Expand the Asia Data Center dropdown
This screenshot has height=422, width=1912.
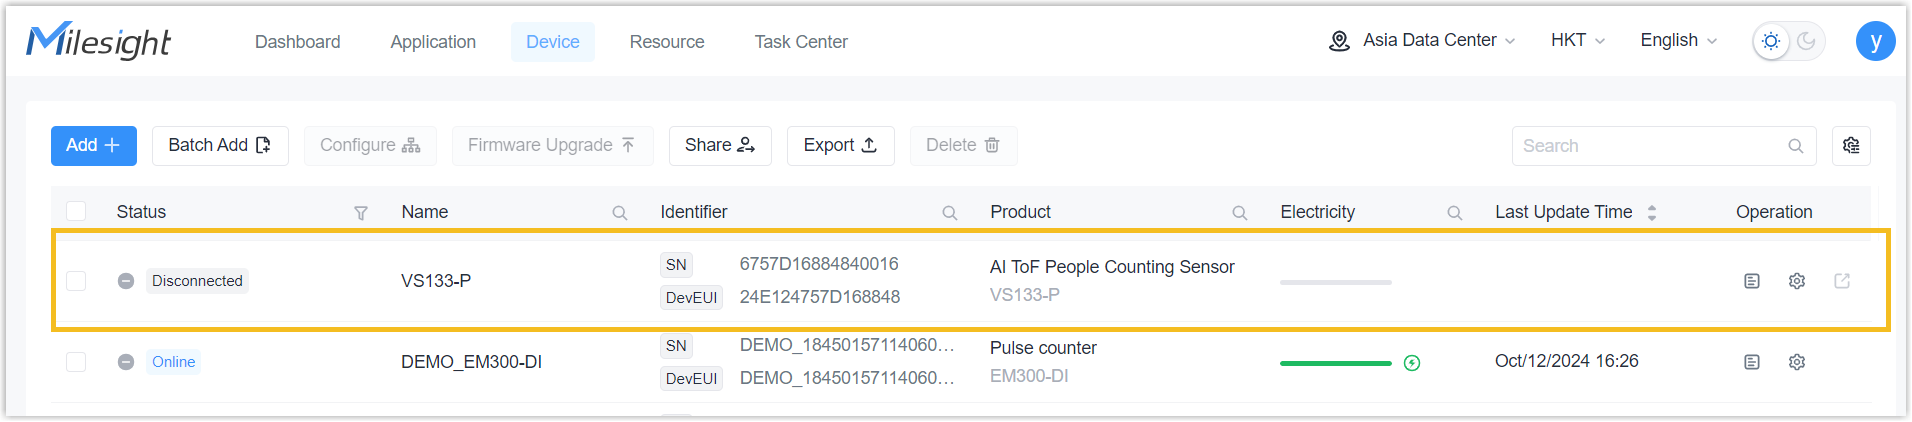click(1422, 41)
